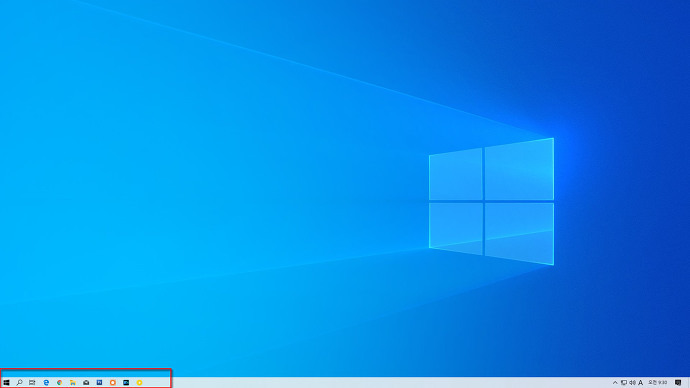Show hidden system tray icons
The height and width of the screenshot is (388, 690).
click(615, 383)
